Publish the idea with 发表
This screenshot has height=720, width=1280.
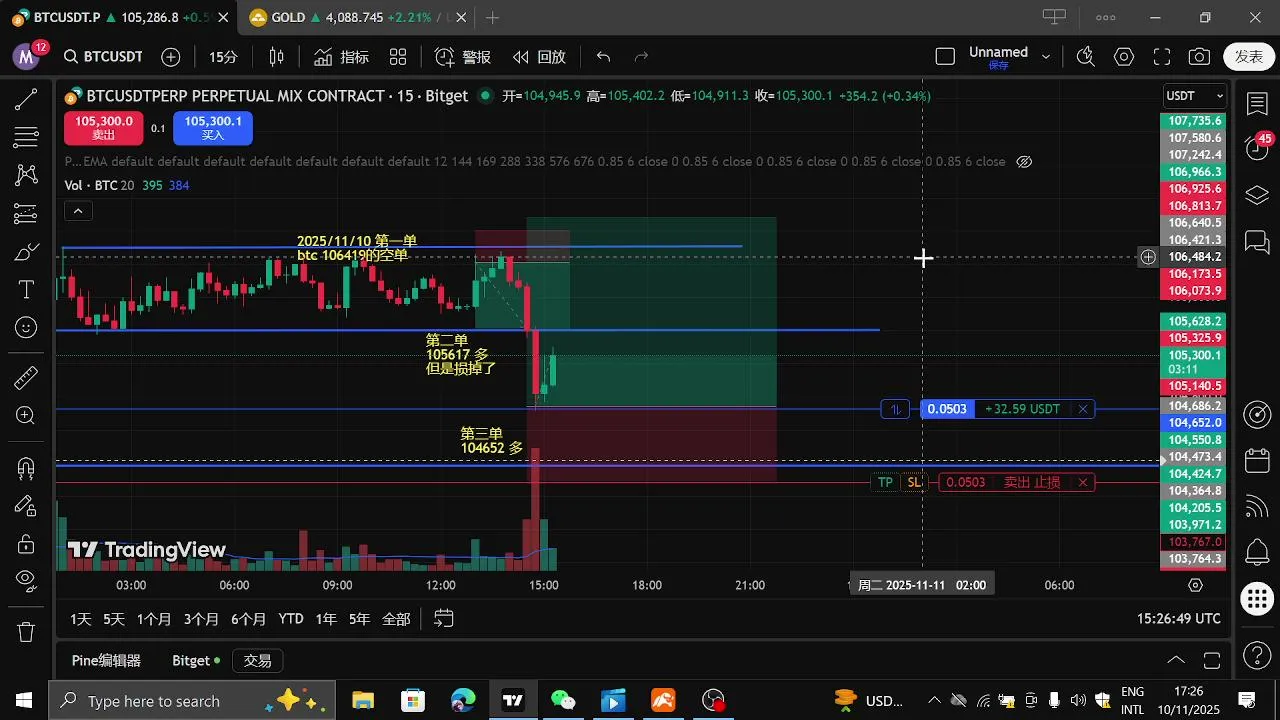pyautogui.click(x=1249, y=57)
